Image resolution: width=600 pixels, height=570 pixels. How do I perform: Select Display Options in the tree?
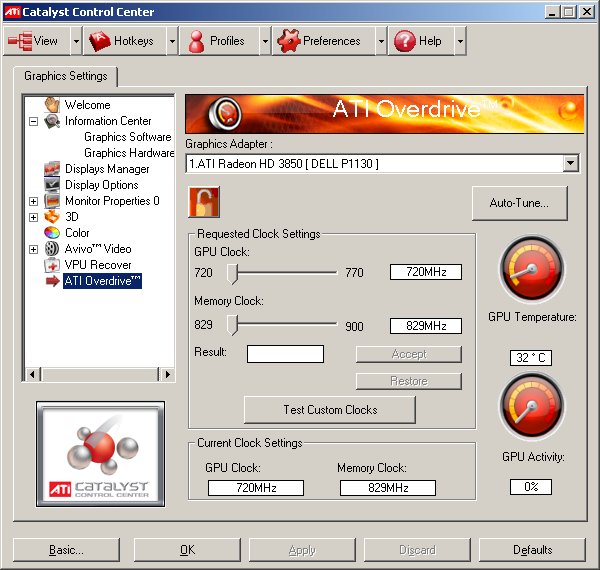[102, 185]
